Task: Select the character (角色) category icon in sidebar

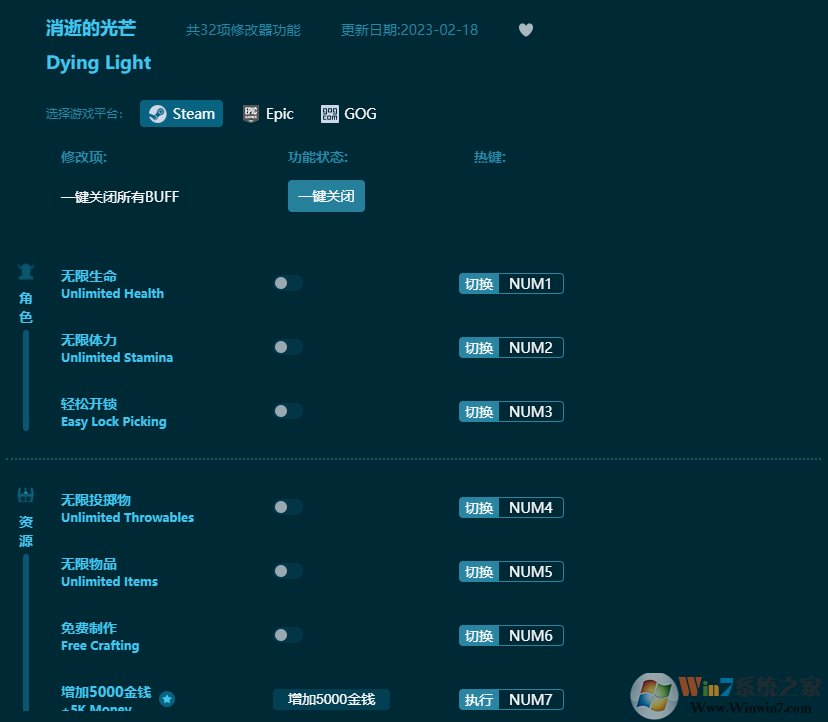Action: (25, 270)
